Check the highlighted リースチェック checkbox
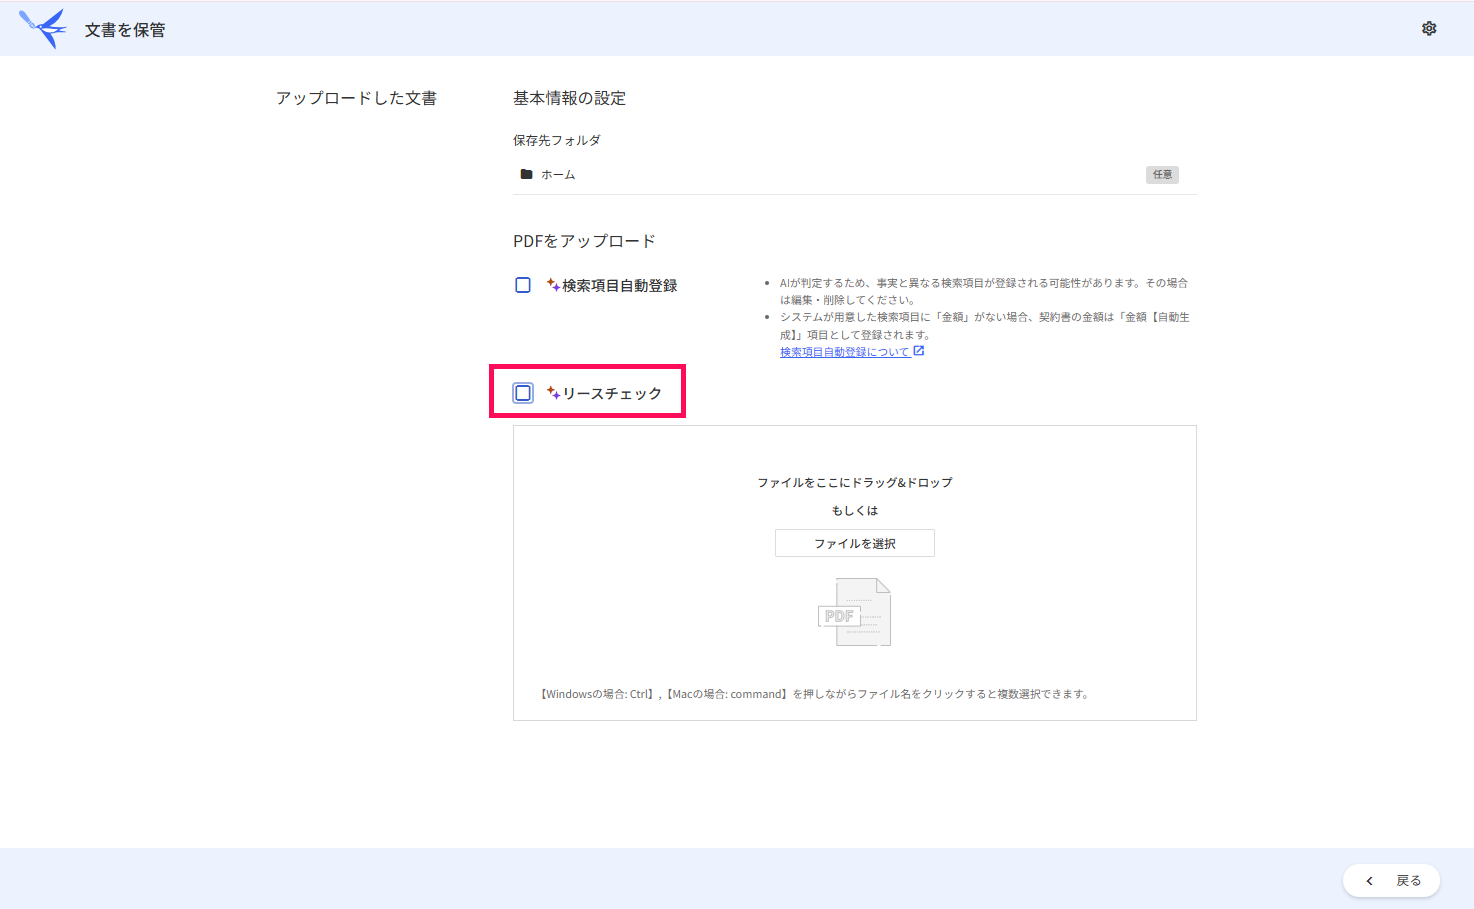This screenshot has height=909, width=1474. [x=522, y=392]
